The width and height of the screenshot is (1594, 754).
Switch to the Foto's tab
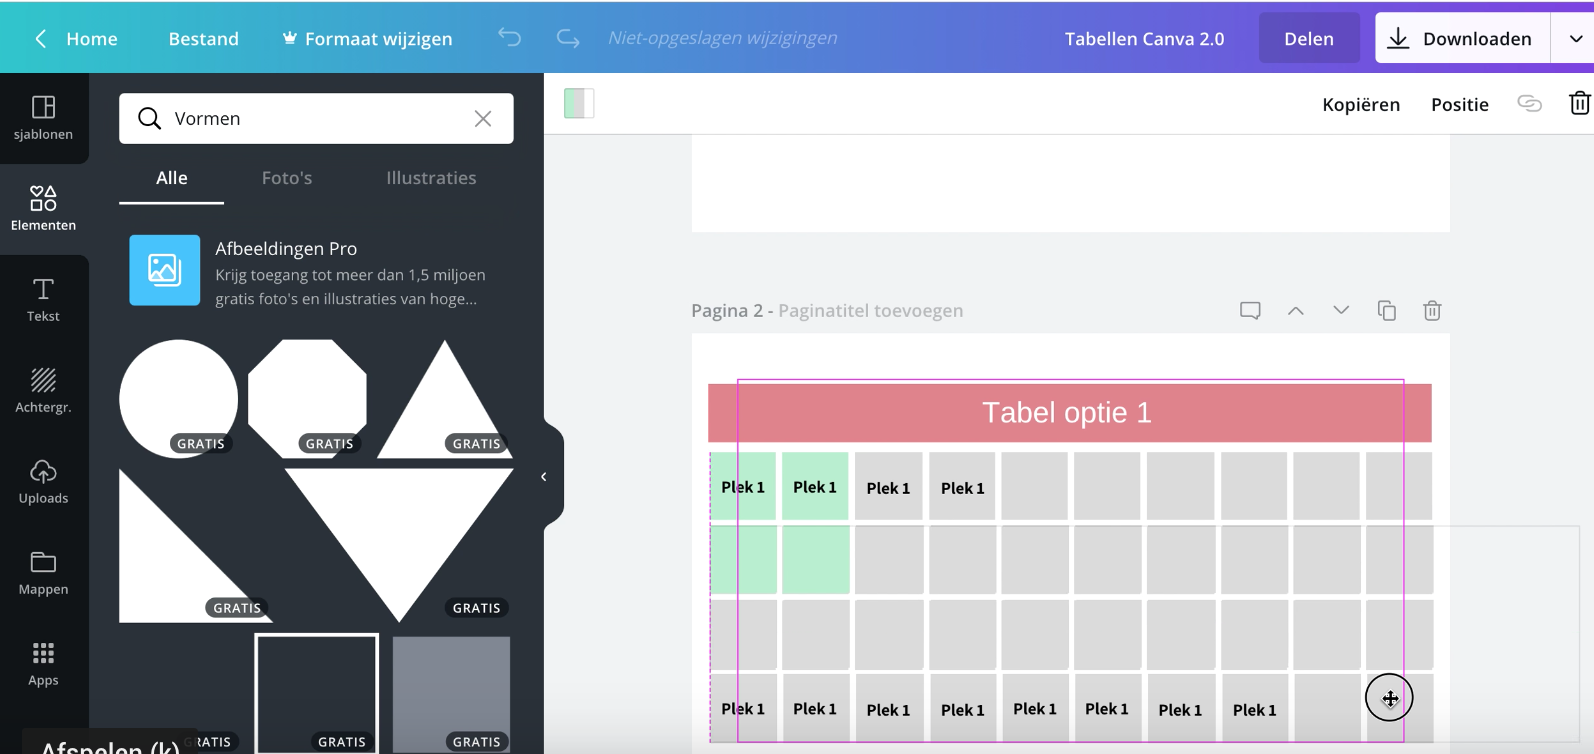(x=287, y=178)
